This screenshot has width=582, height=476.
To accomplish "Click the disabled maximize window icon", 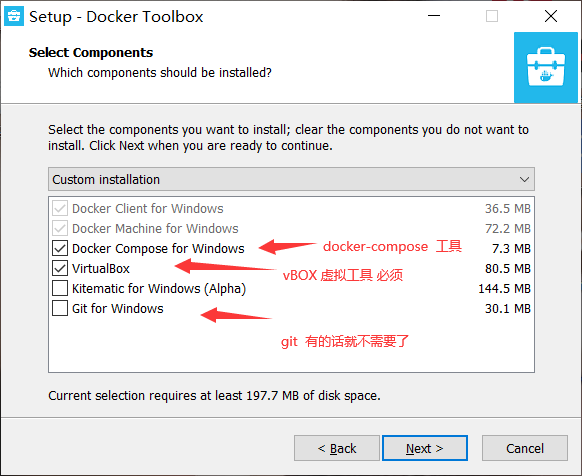I will tap(492, 16).
